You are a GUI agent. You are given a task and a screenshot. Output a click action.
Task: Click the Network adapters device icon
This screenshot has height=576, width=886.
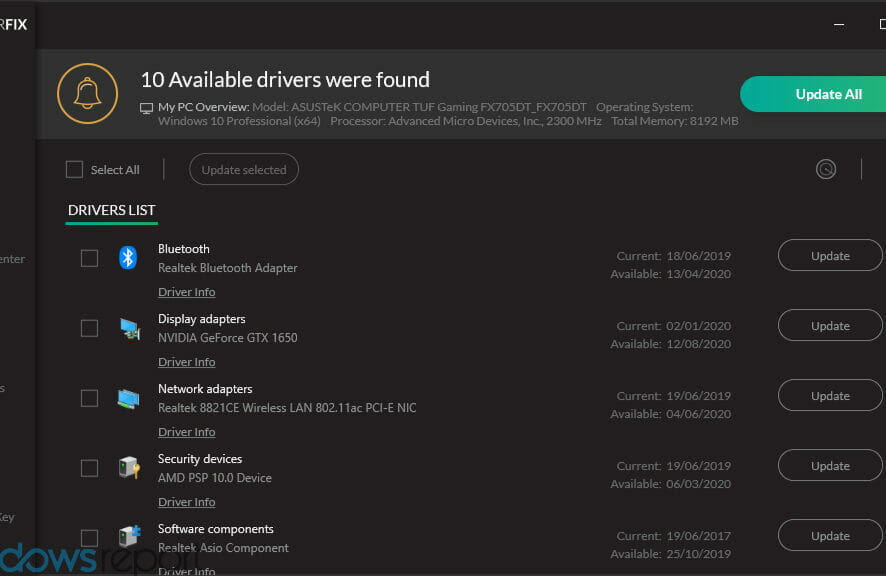click(128, 399)
